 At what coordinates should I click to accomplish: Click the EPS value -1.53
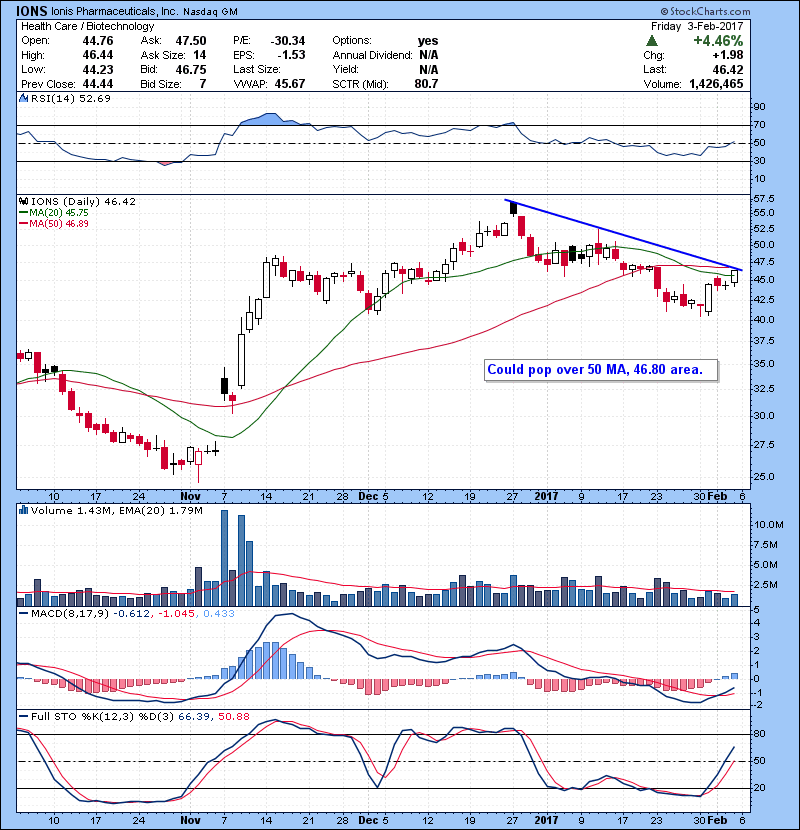[x=291, y=55]
